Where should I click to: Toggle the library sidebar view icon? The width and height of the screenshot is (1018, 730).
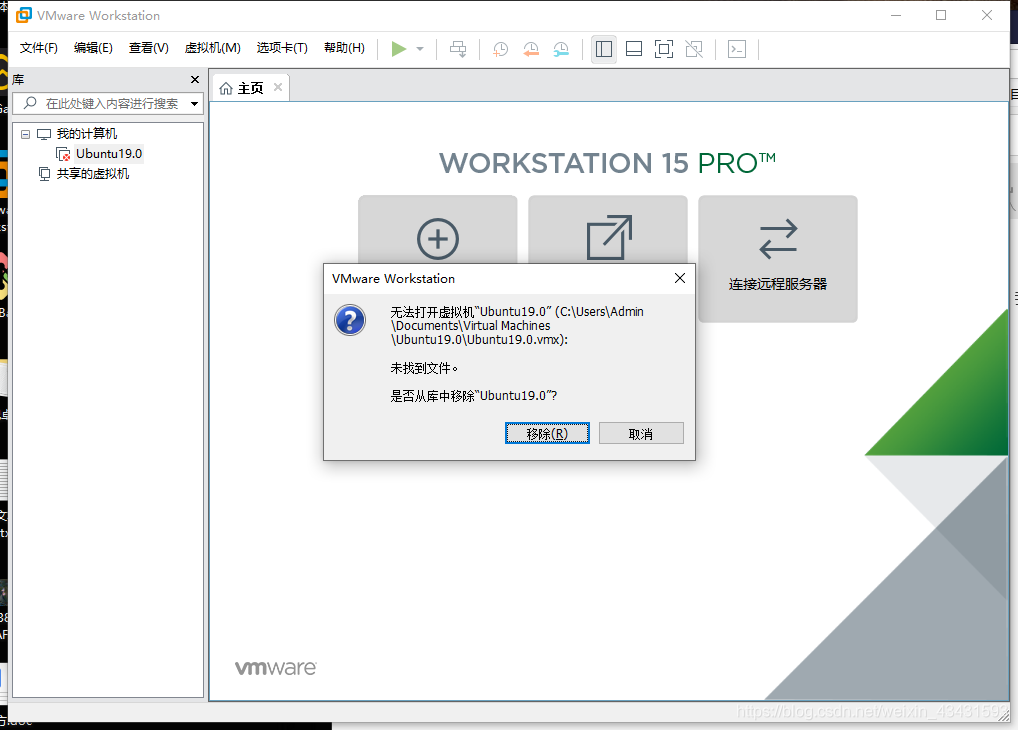[604, 49]
